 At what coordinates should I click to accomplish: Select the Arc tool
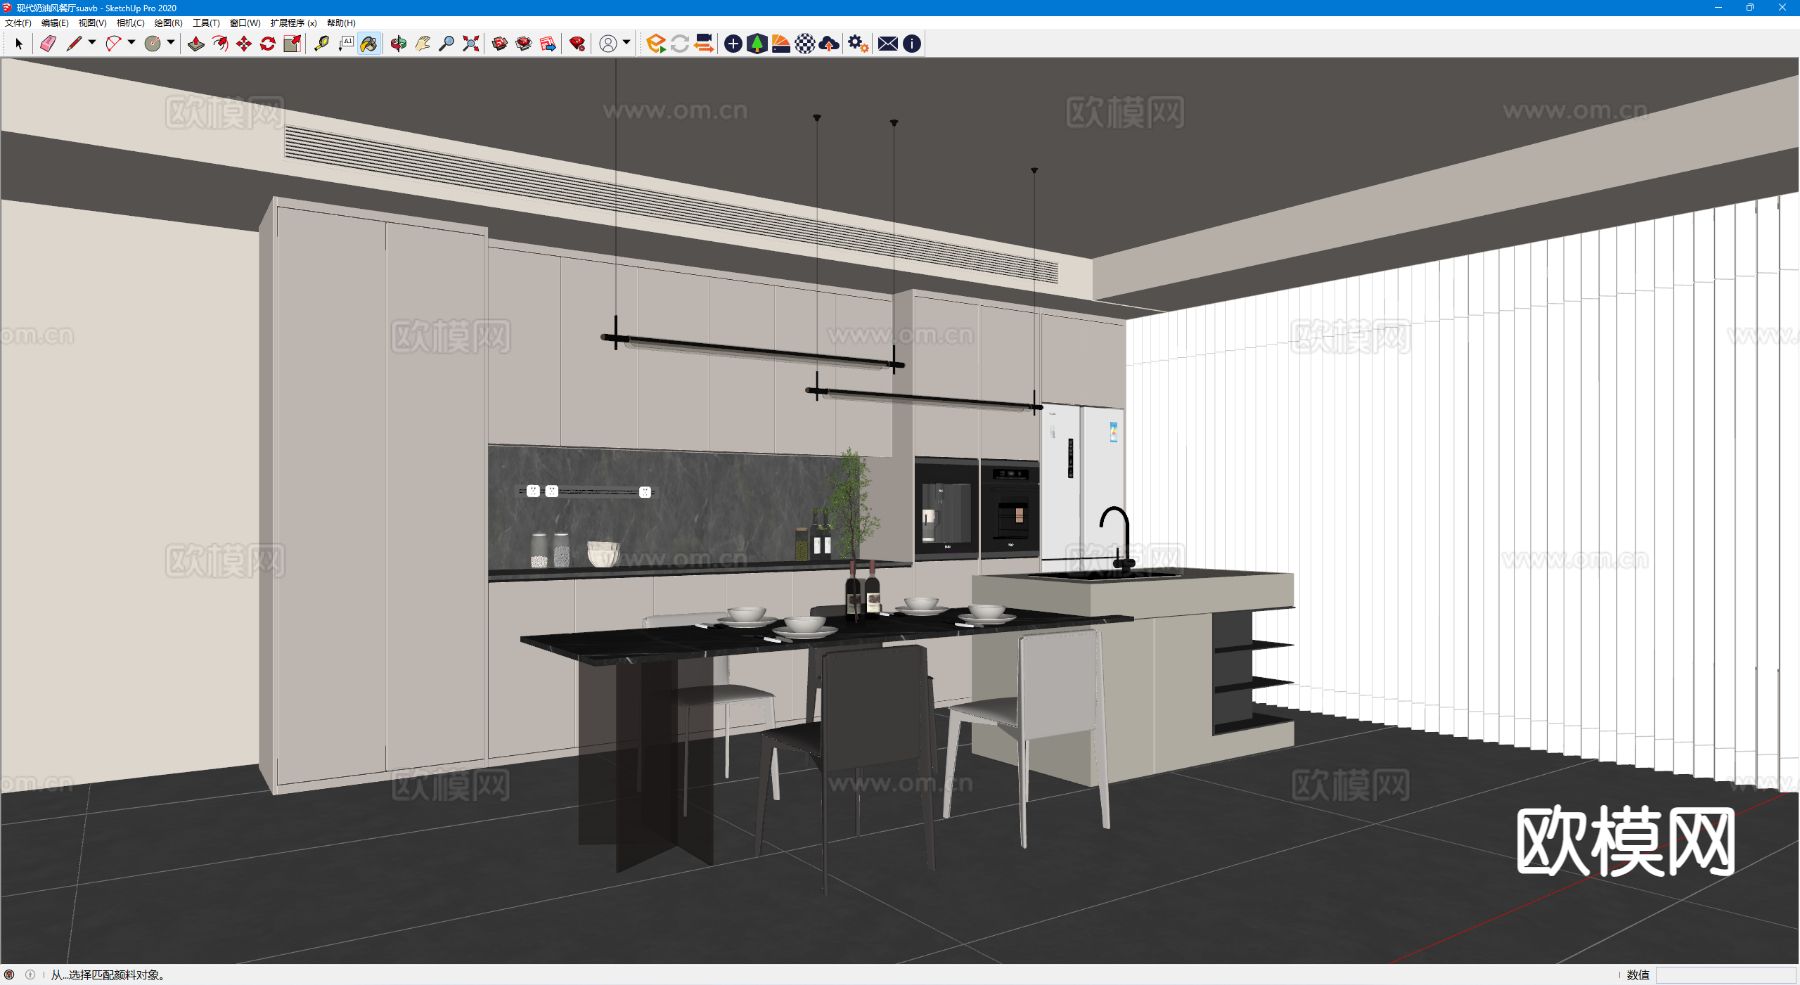[x=113, y=44]
